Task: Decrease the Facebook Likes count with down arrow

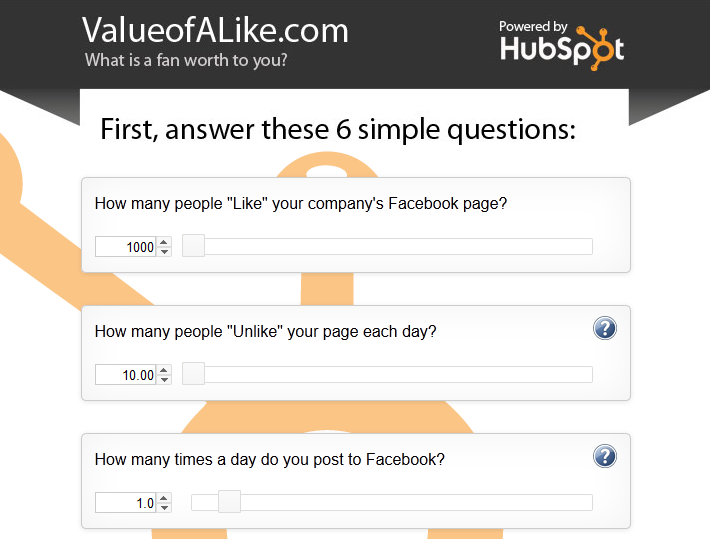Action: click(x=164, y=251)
